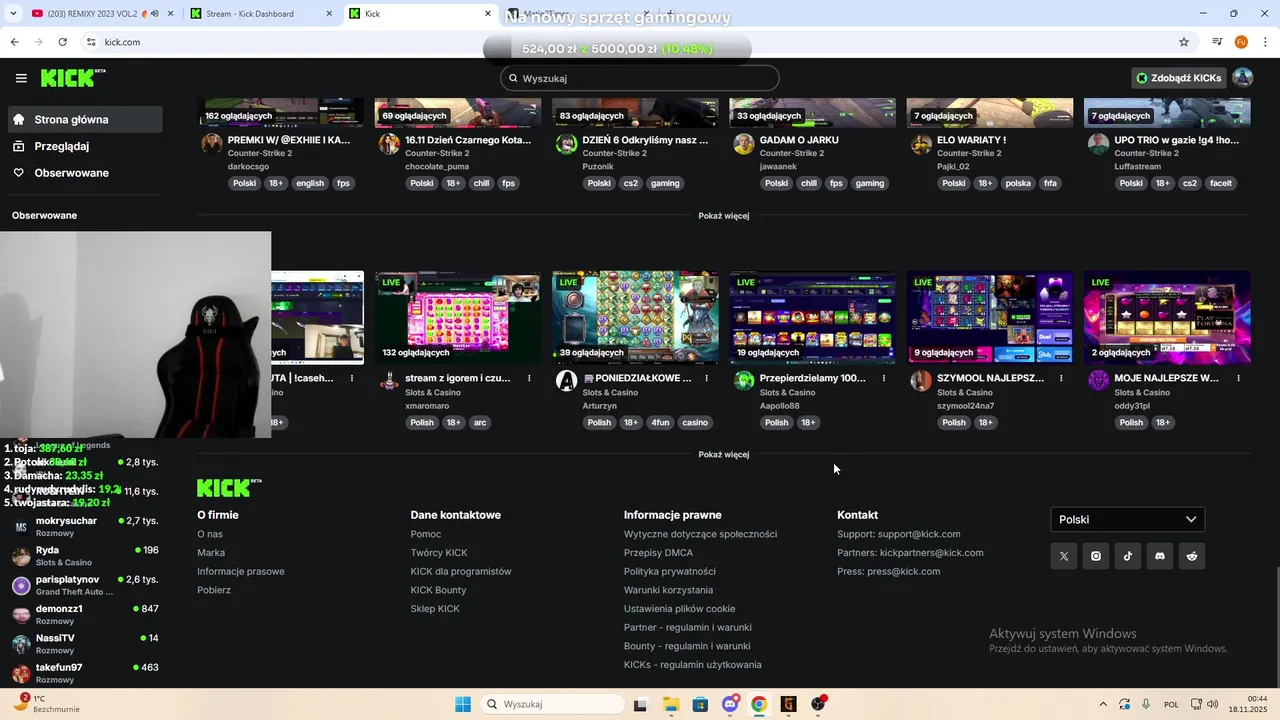Click the Luffastream channel avatar
1280x720 pixels.
point(1099,143)
